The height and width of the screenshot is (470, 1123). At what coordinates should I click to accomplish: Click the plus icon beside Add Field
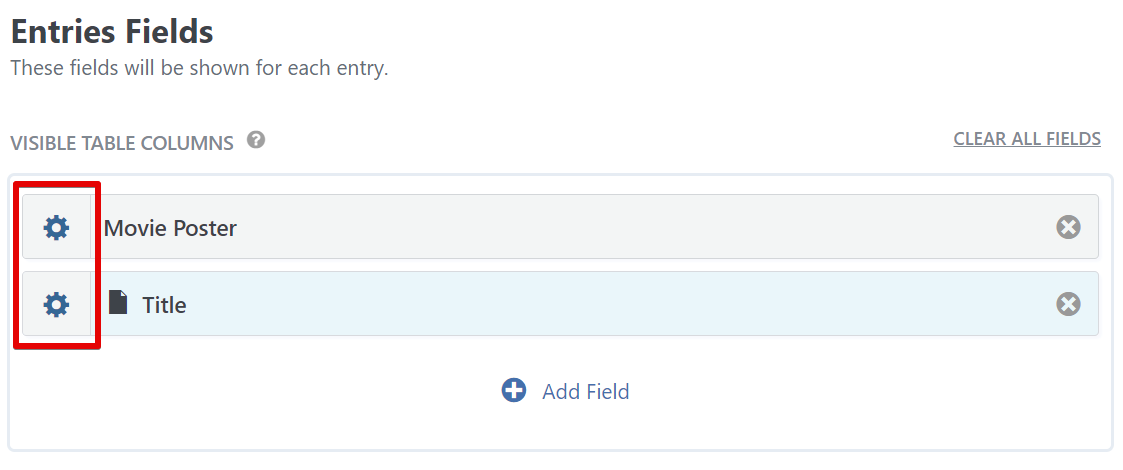point(514,390)
